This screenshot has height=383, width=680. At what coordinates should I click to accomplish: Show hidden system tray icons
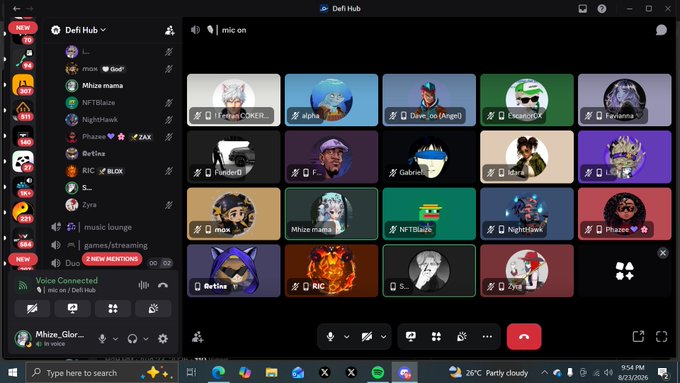click(x=544, y=373)
